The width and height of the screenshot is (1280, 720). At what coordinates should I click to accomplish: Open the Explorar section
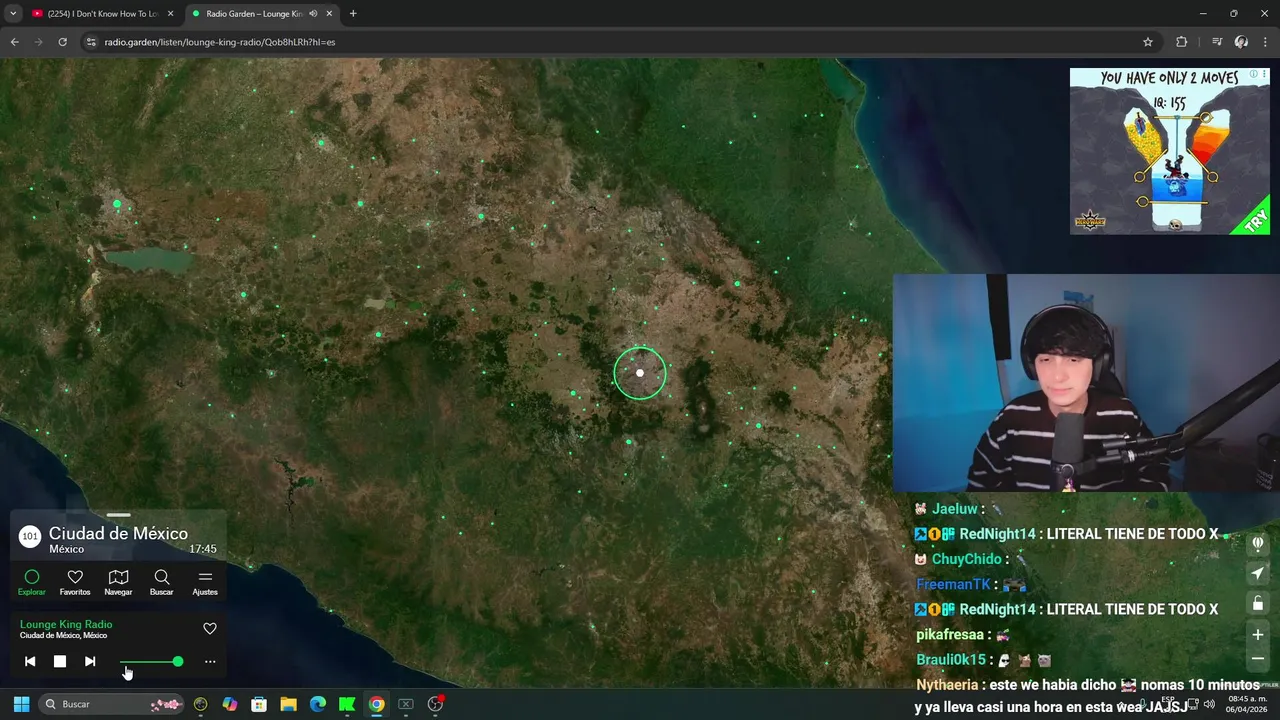pos(31,583)
